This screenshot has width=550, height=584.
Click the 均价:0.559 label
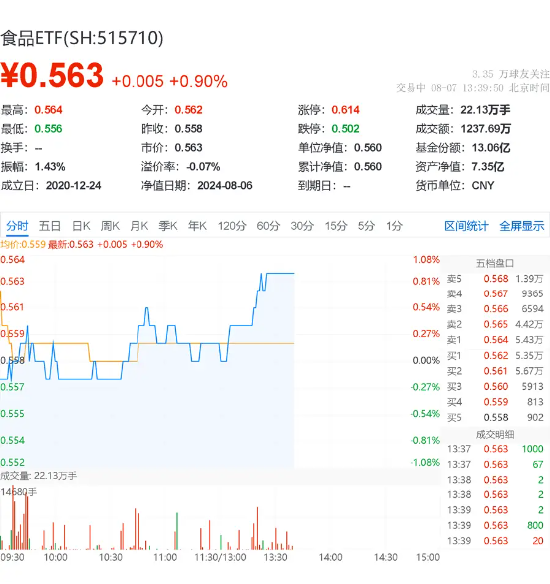point(23,245)
